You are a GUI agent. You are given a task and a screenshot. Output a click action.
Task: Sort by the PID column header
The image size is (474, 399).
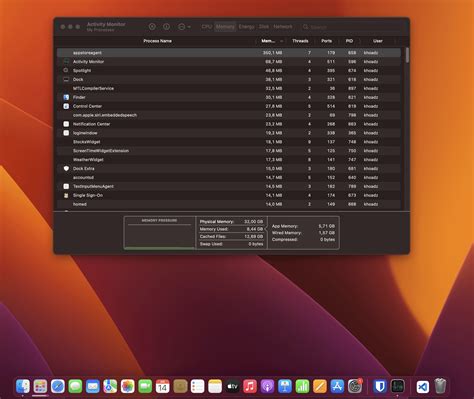(349, 41)
